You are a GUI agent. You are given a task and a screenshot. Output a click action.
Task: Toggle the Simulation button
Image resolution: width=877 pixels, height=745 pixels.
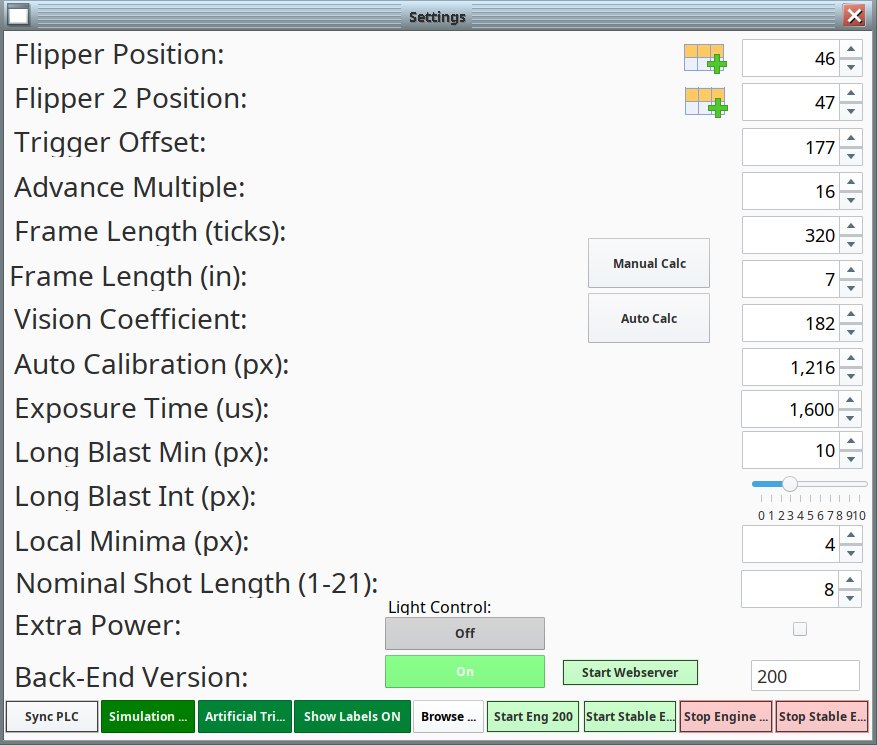pos(148,716)
